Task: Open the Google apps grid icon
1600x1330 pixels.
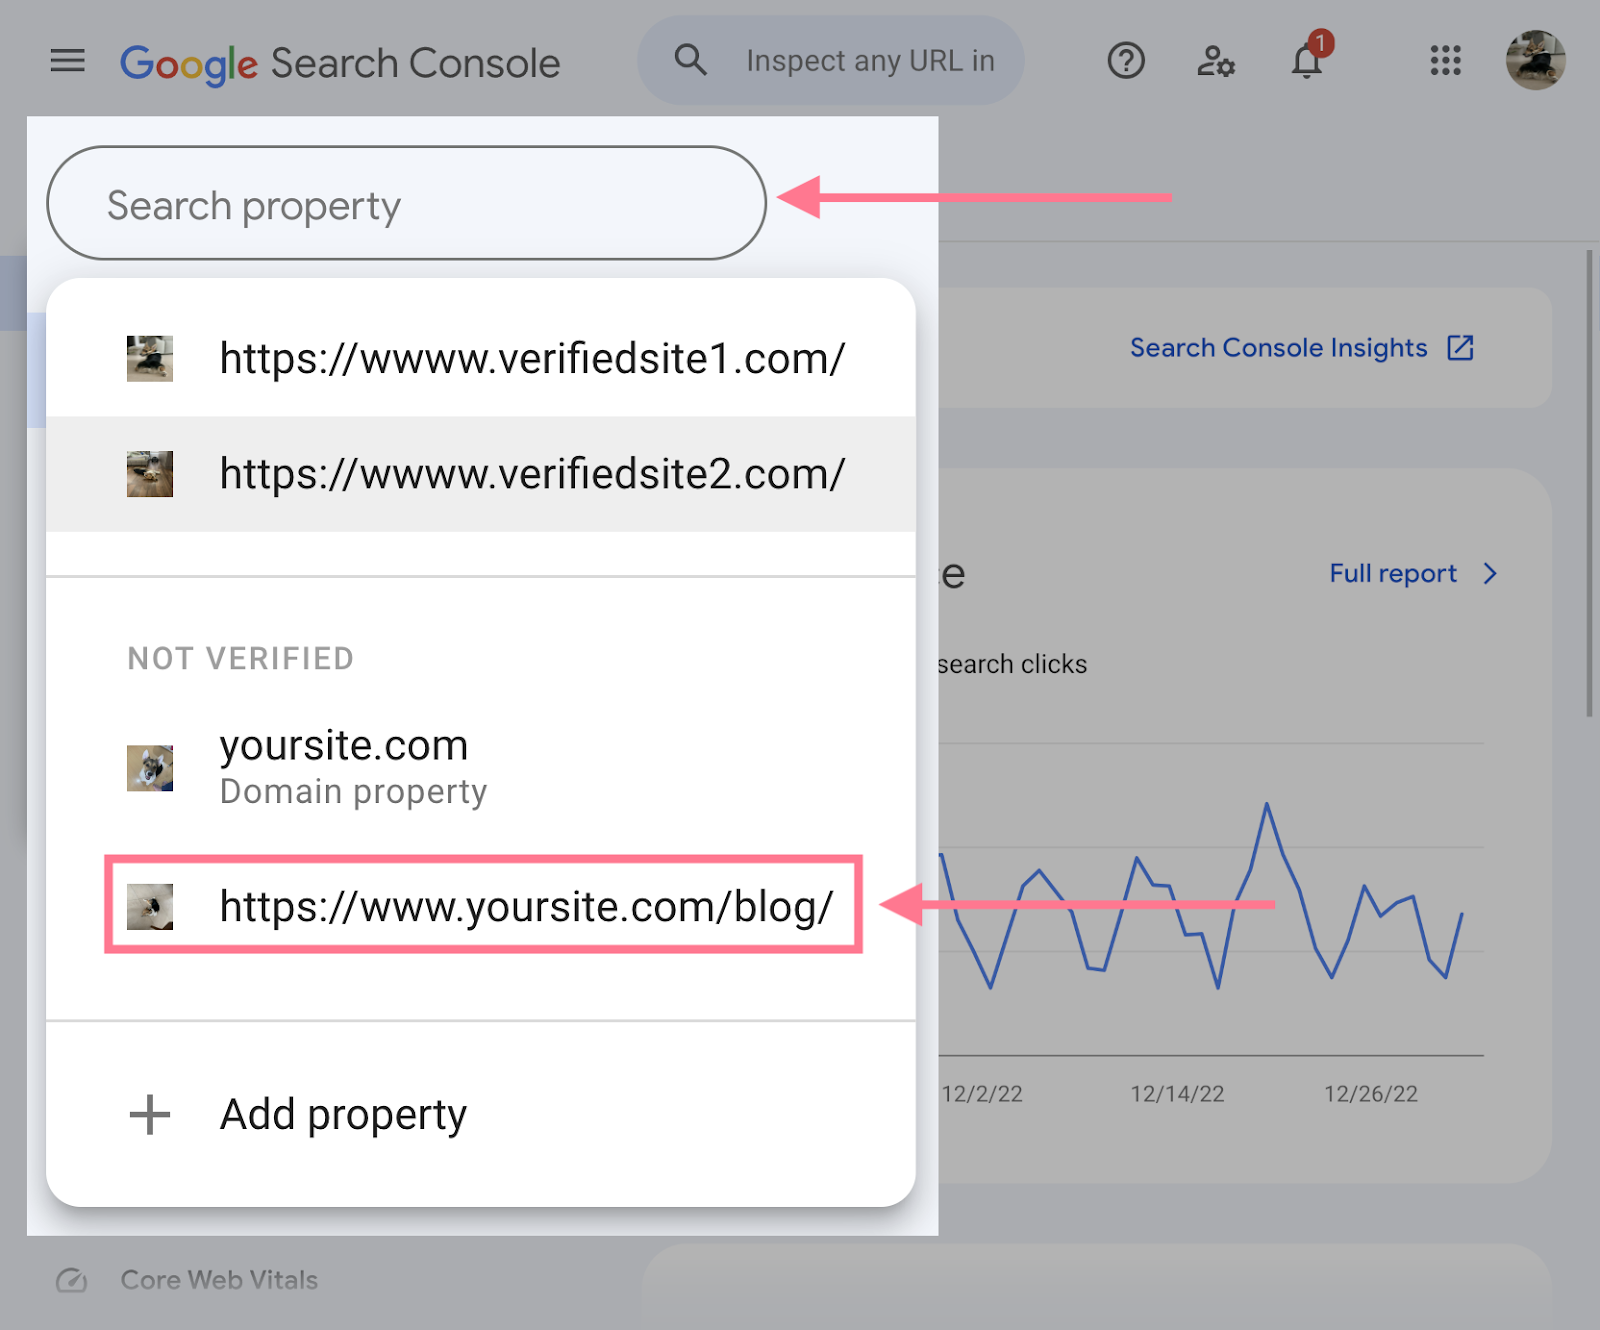Action: point(1444,60)
